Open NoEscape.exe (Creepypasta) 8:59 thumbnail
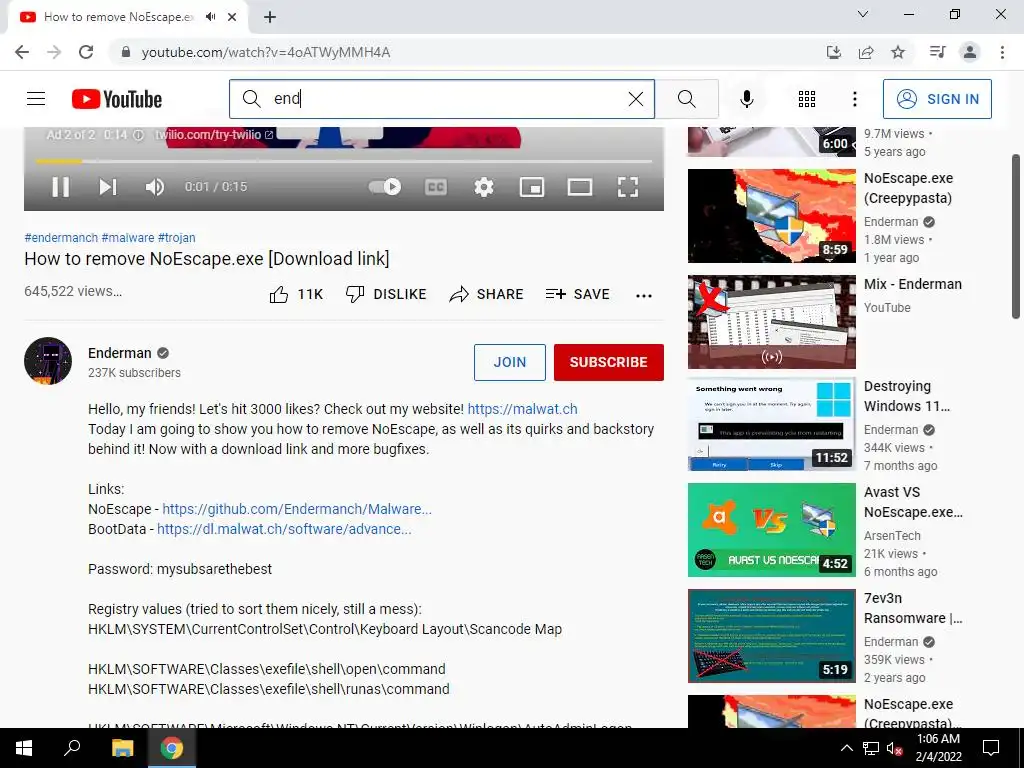The image size is (1024, 768). (x=771, y=216)
